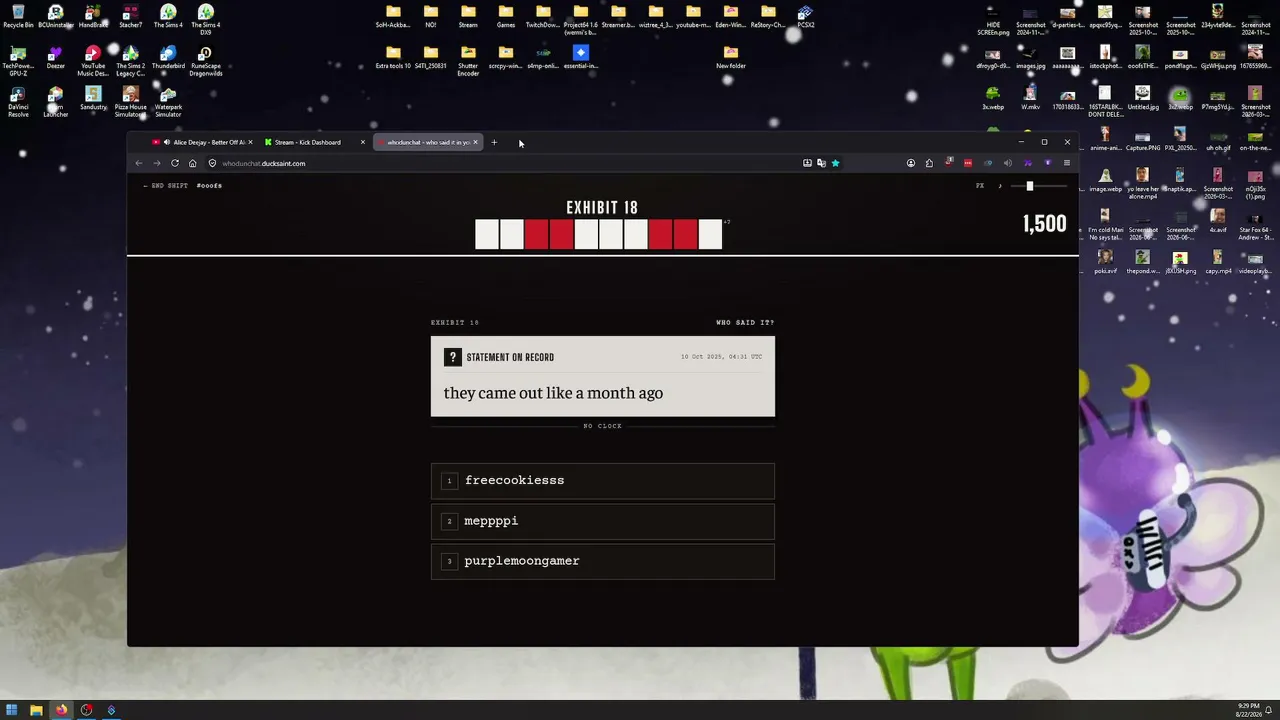Switch to Alice Deejay - Better Off Alone tab

coord(201,142)
